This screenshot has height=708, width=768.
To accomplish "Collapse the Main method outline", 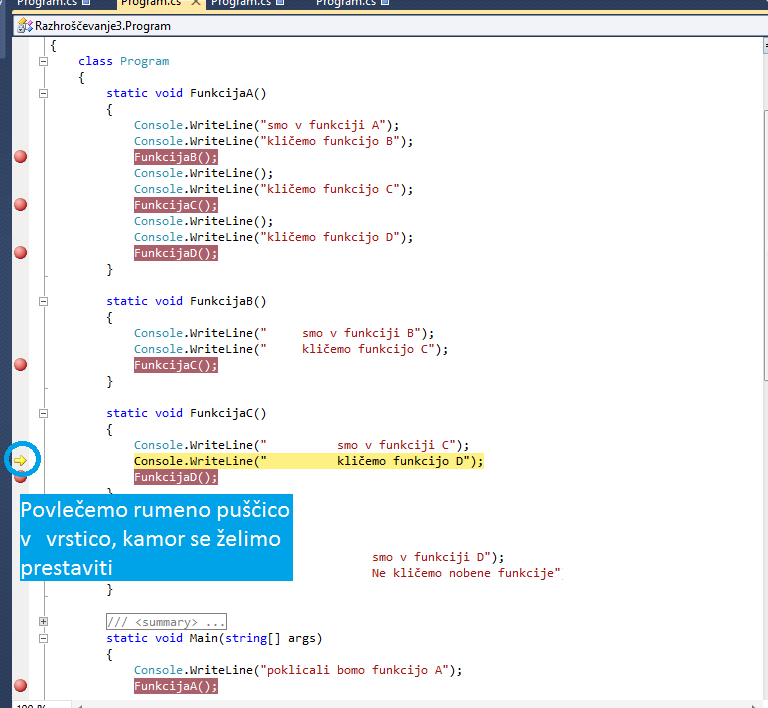I will click(43, 637).
